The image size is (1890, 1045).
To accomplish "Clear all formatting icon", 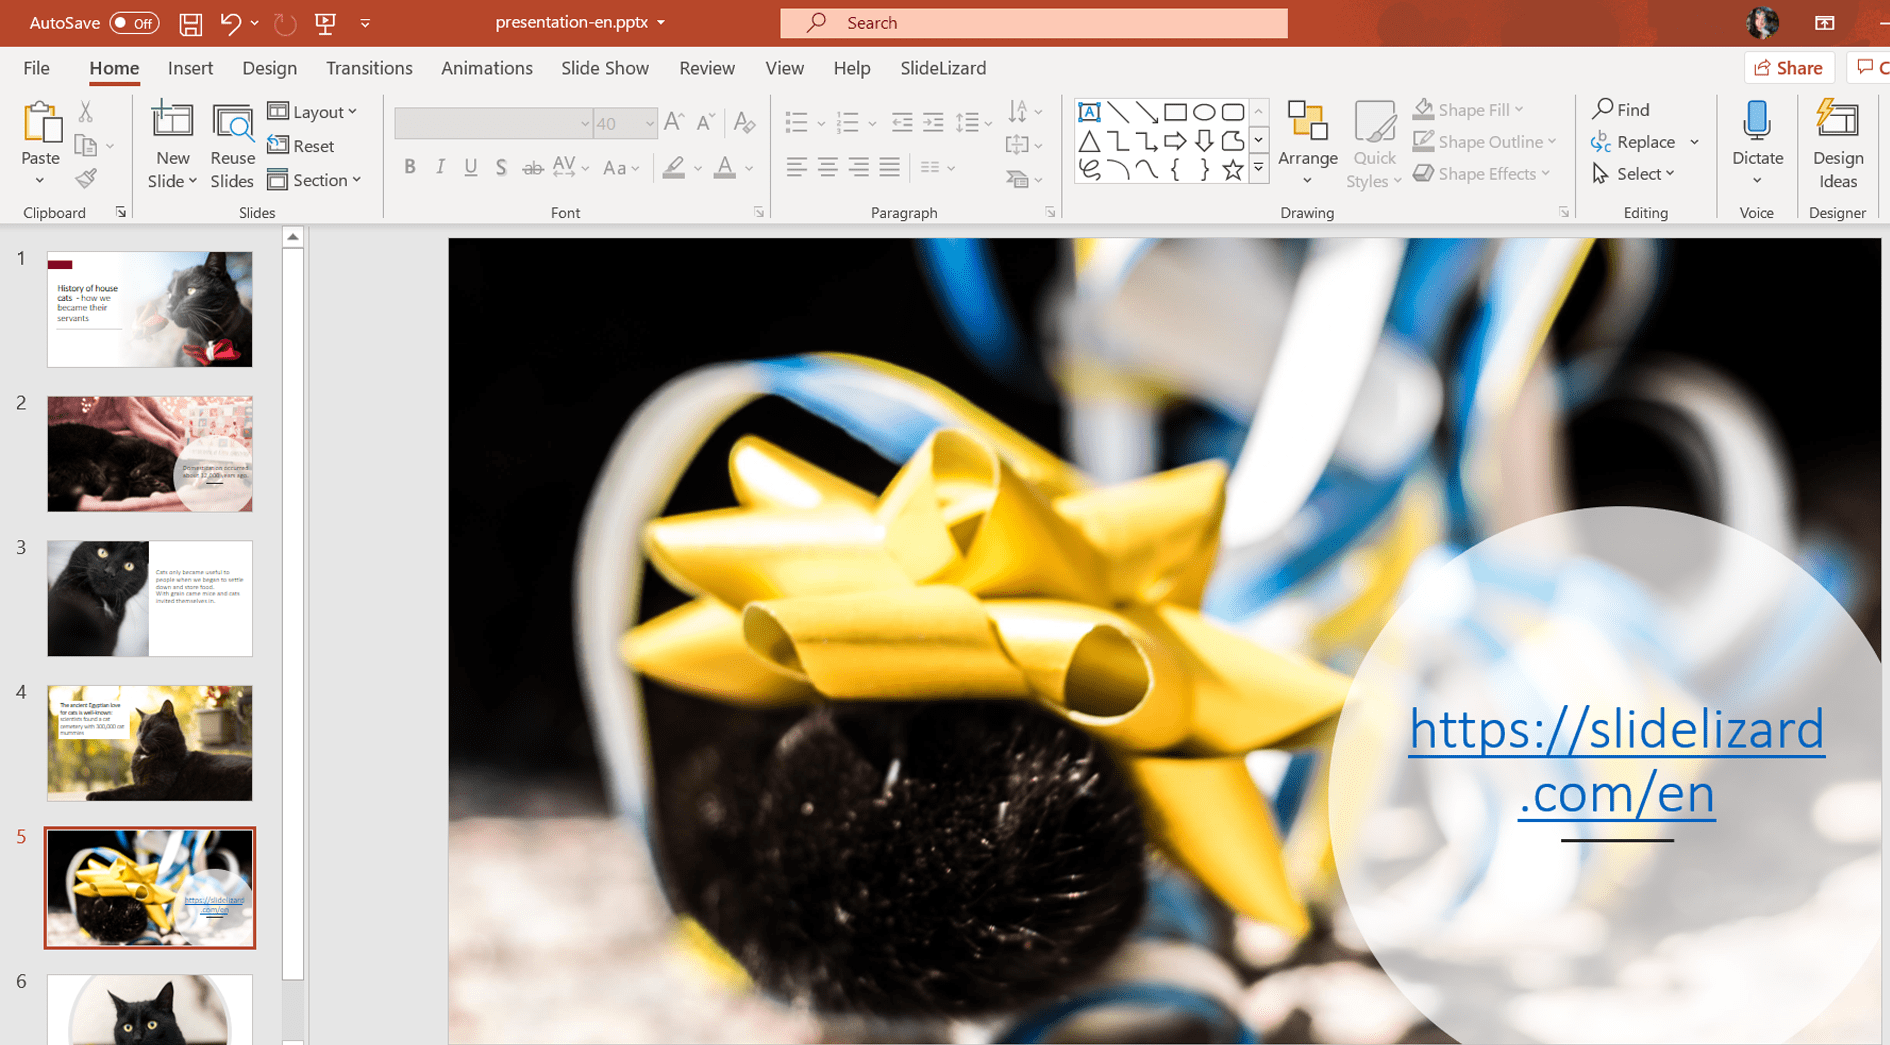I will pos(744,122).
